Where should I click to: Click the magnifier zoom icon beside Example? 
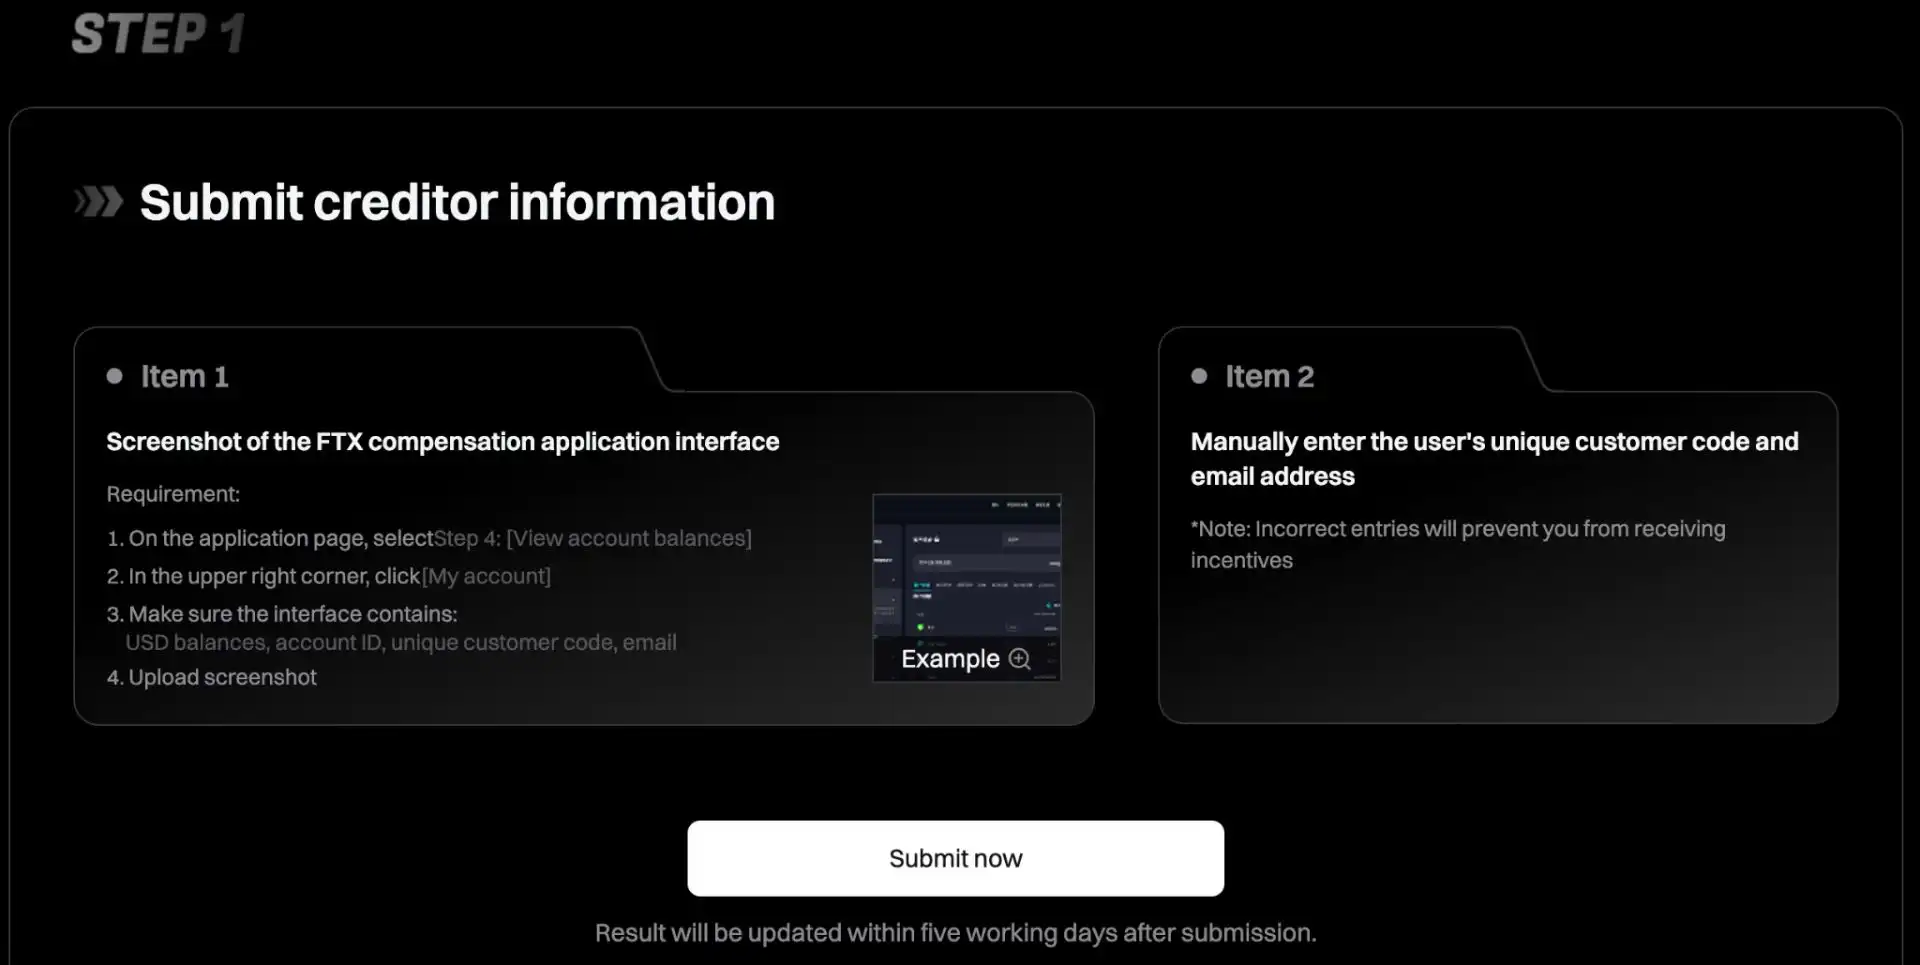(x=1019, y=659)
